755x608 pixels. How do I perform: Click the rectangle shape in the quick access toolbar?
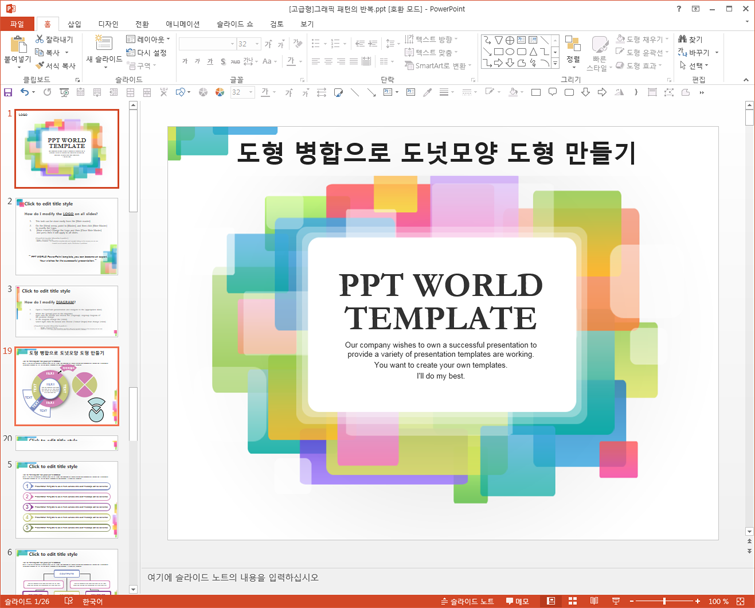click(536, 92)
